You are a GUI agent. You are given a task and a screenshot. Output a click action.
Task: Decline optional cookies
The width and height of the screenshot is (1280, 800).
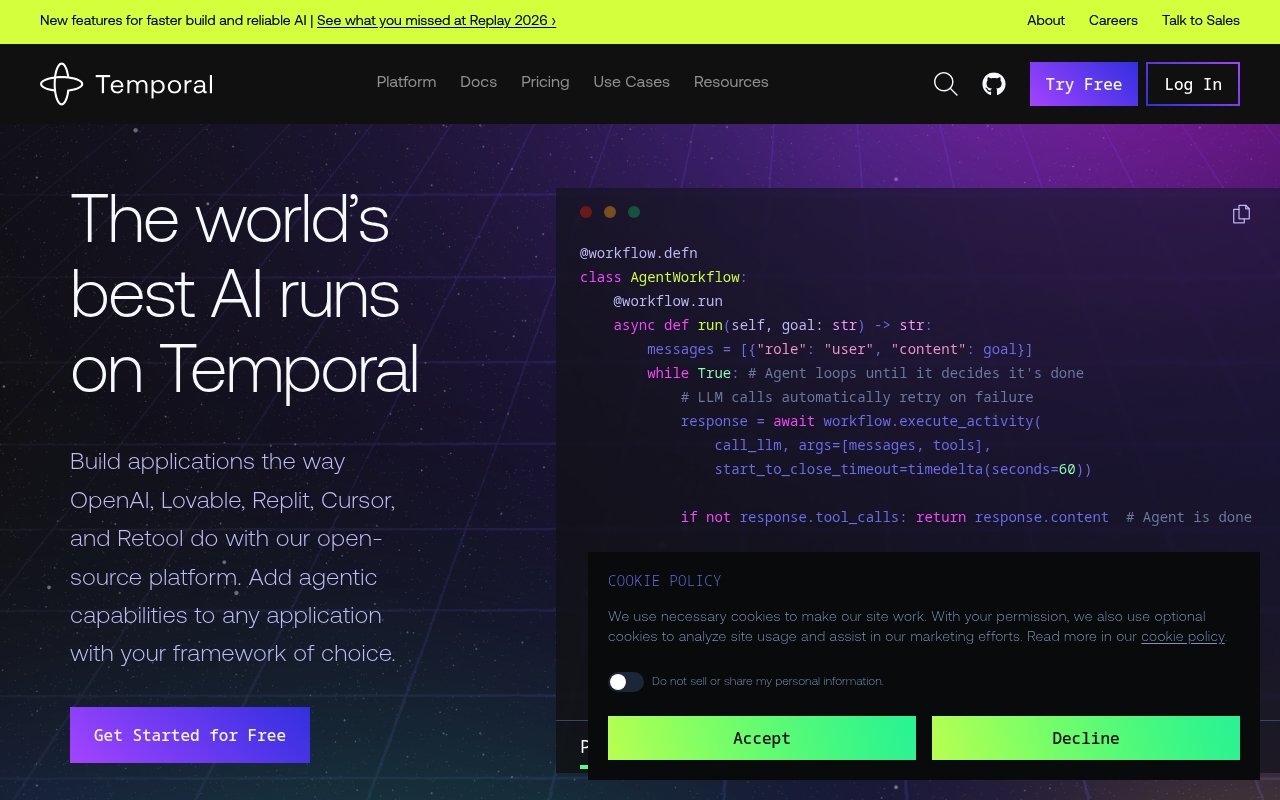[1086, 738]
